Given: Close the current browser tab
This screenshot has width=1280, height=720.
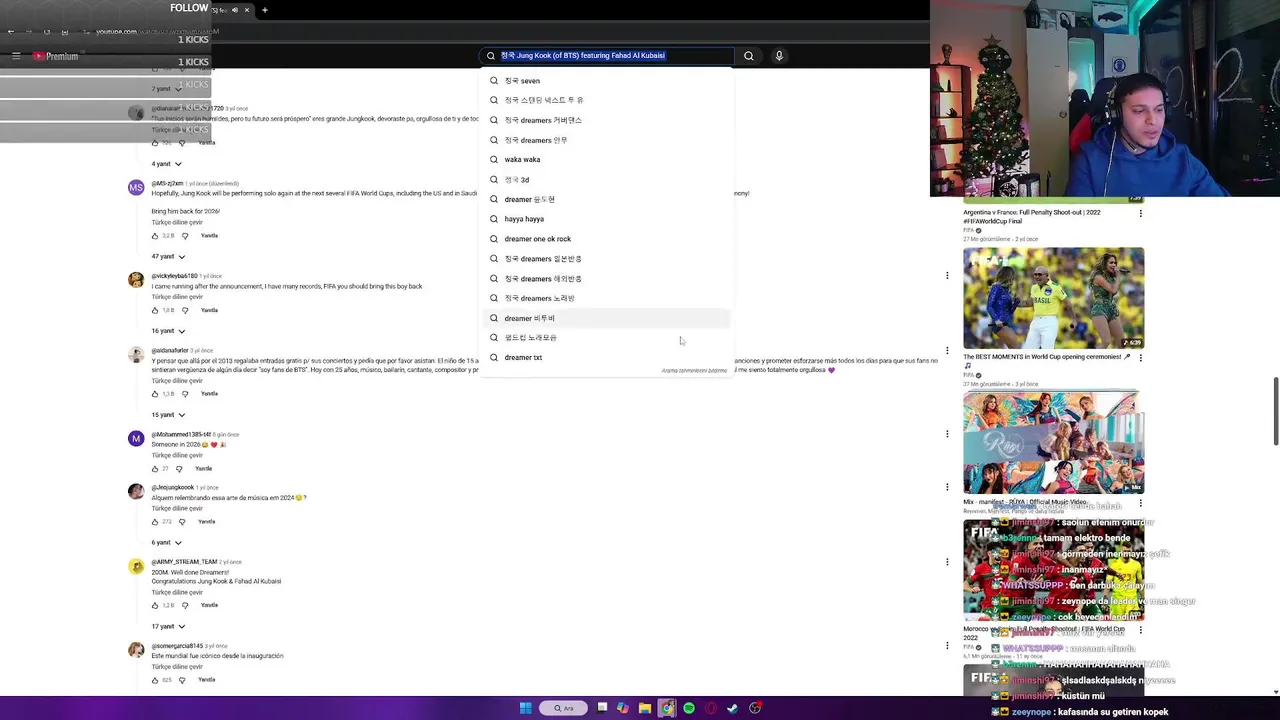Looking at the screenshot, I should point(246,10).
